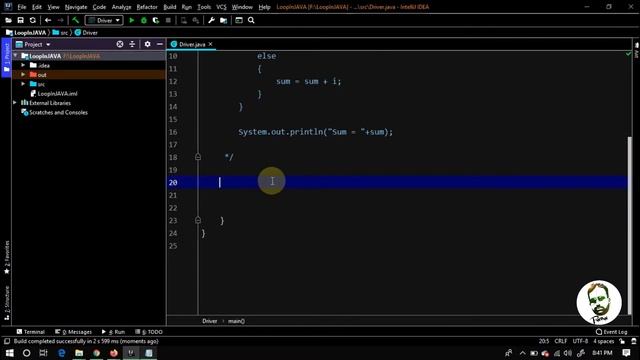Click the Stop square toolbar icon

[x=168, y=20]
